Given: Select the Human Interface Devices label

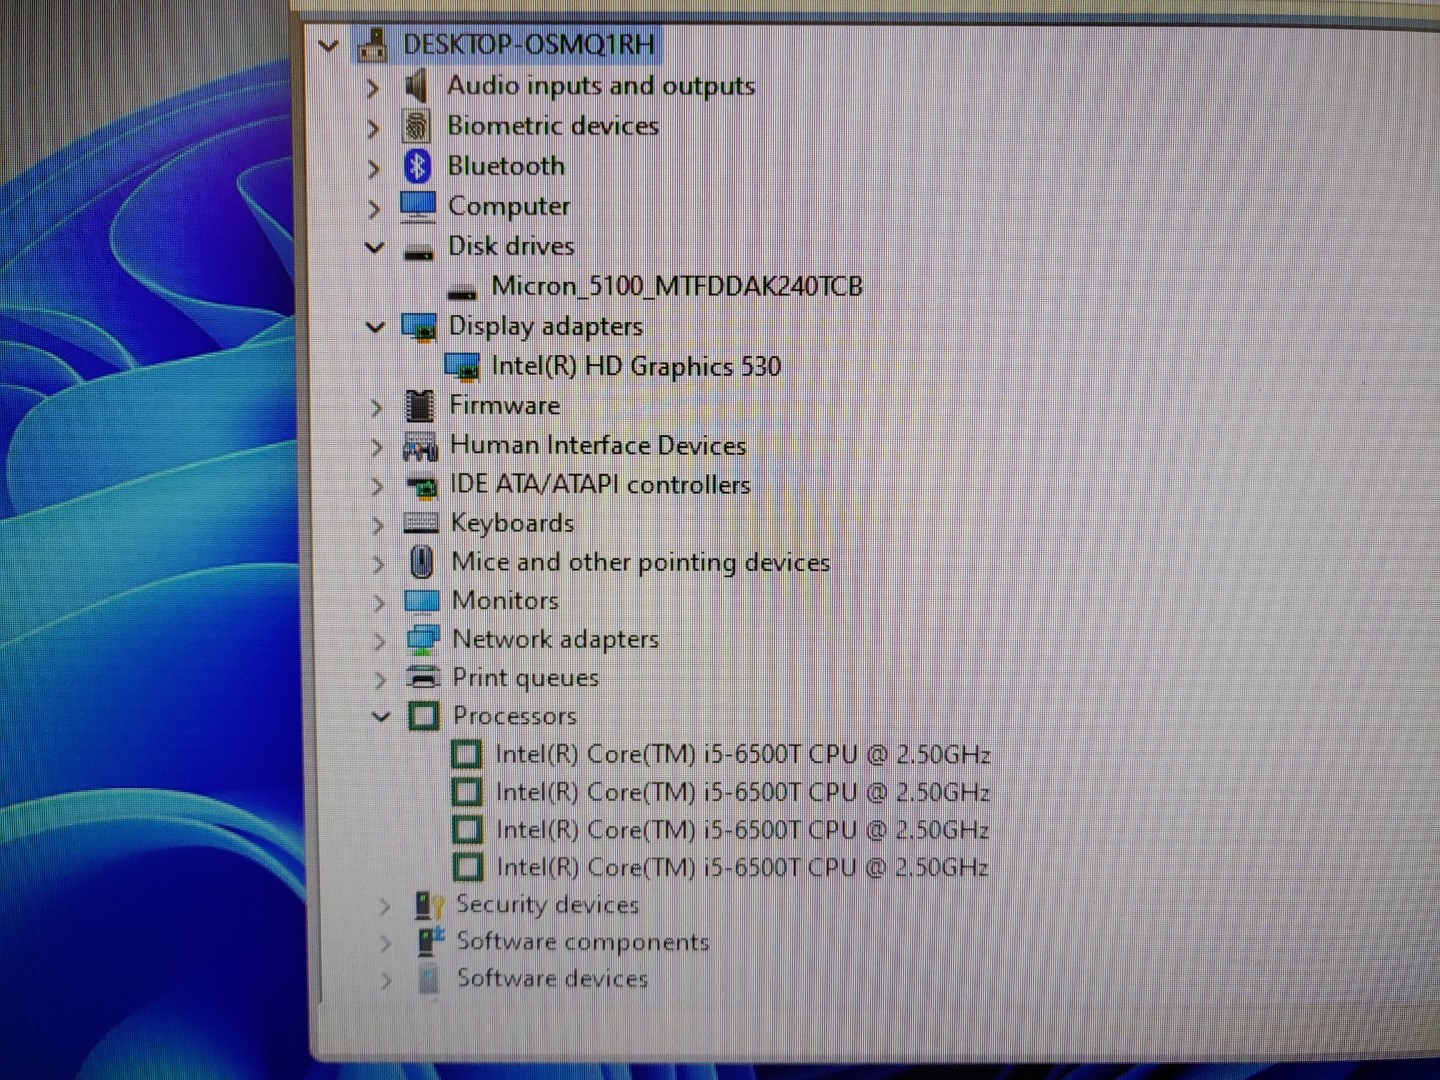Looking at the screenshot, I should (x=598, y=445).
